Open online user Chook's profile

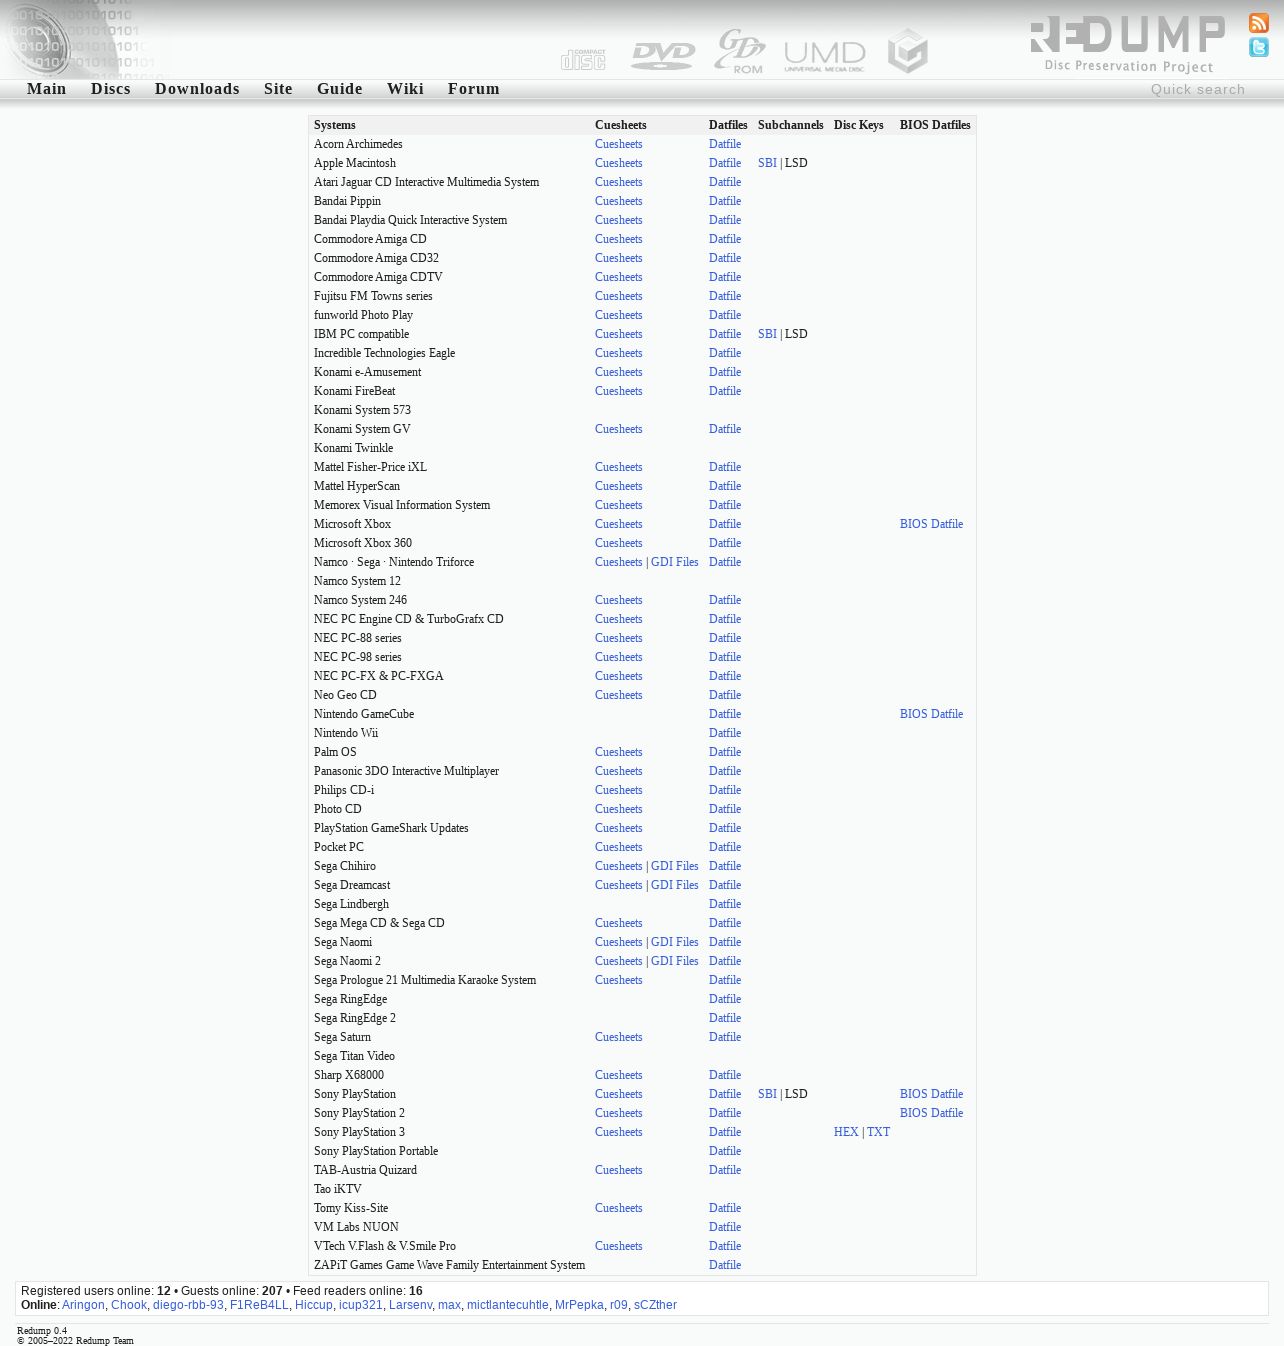point(129,1305)
